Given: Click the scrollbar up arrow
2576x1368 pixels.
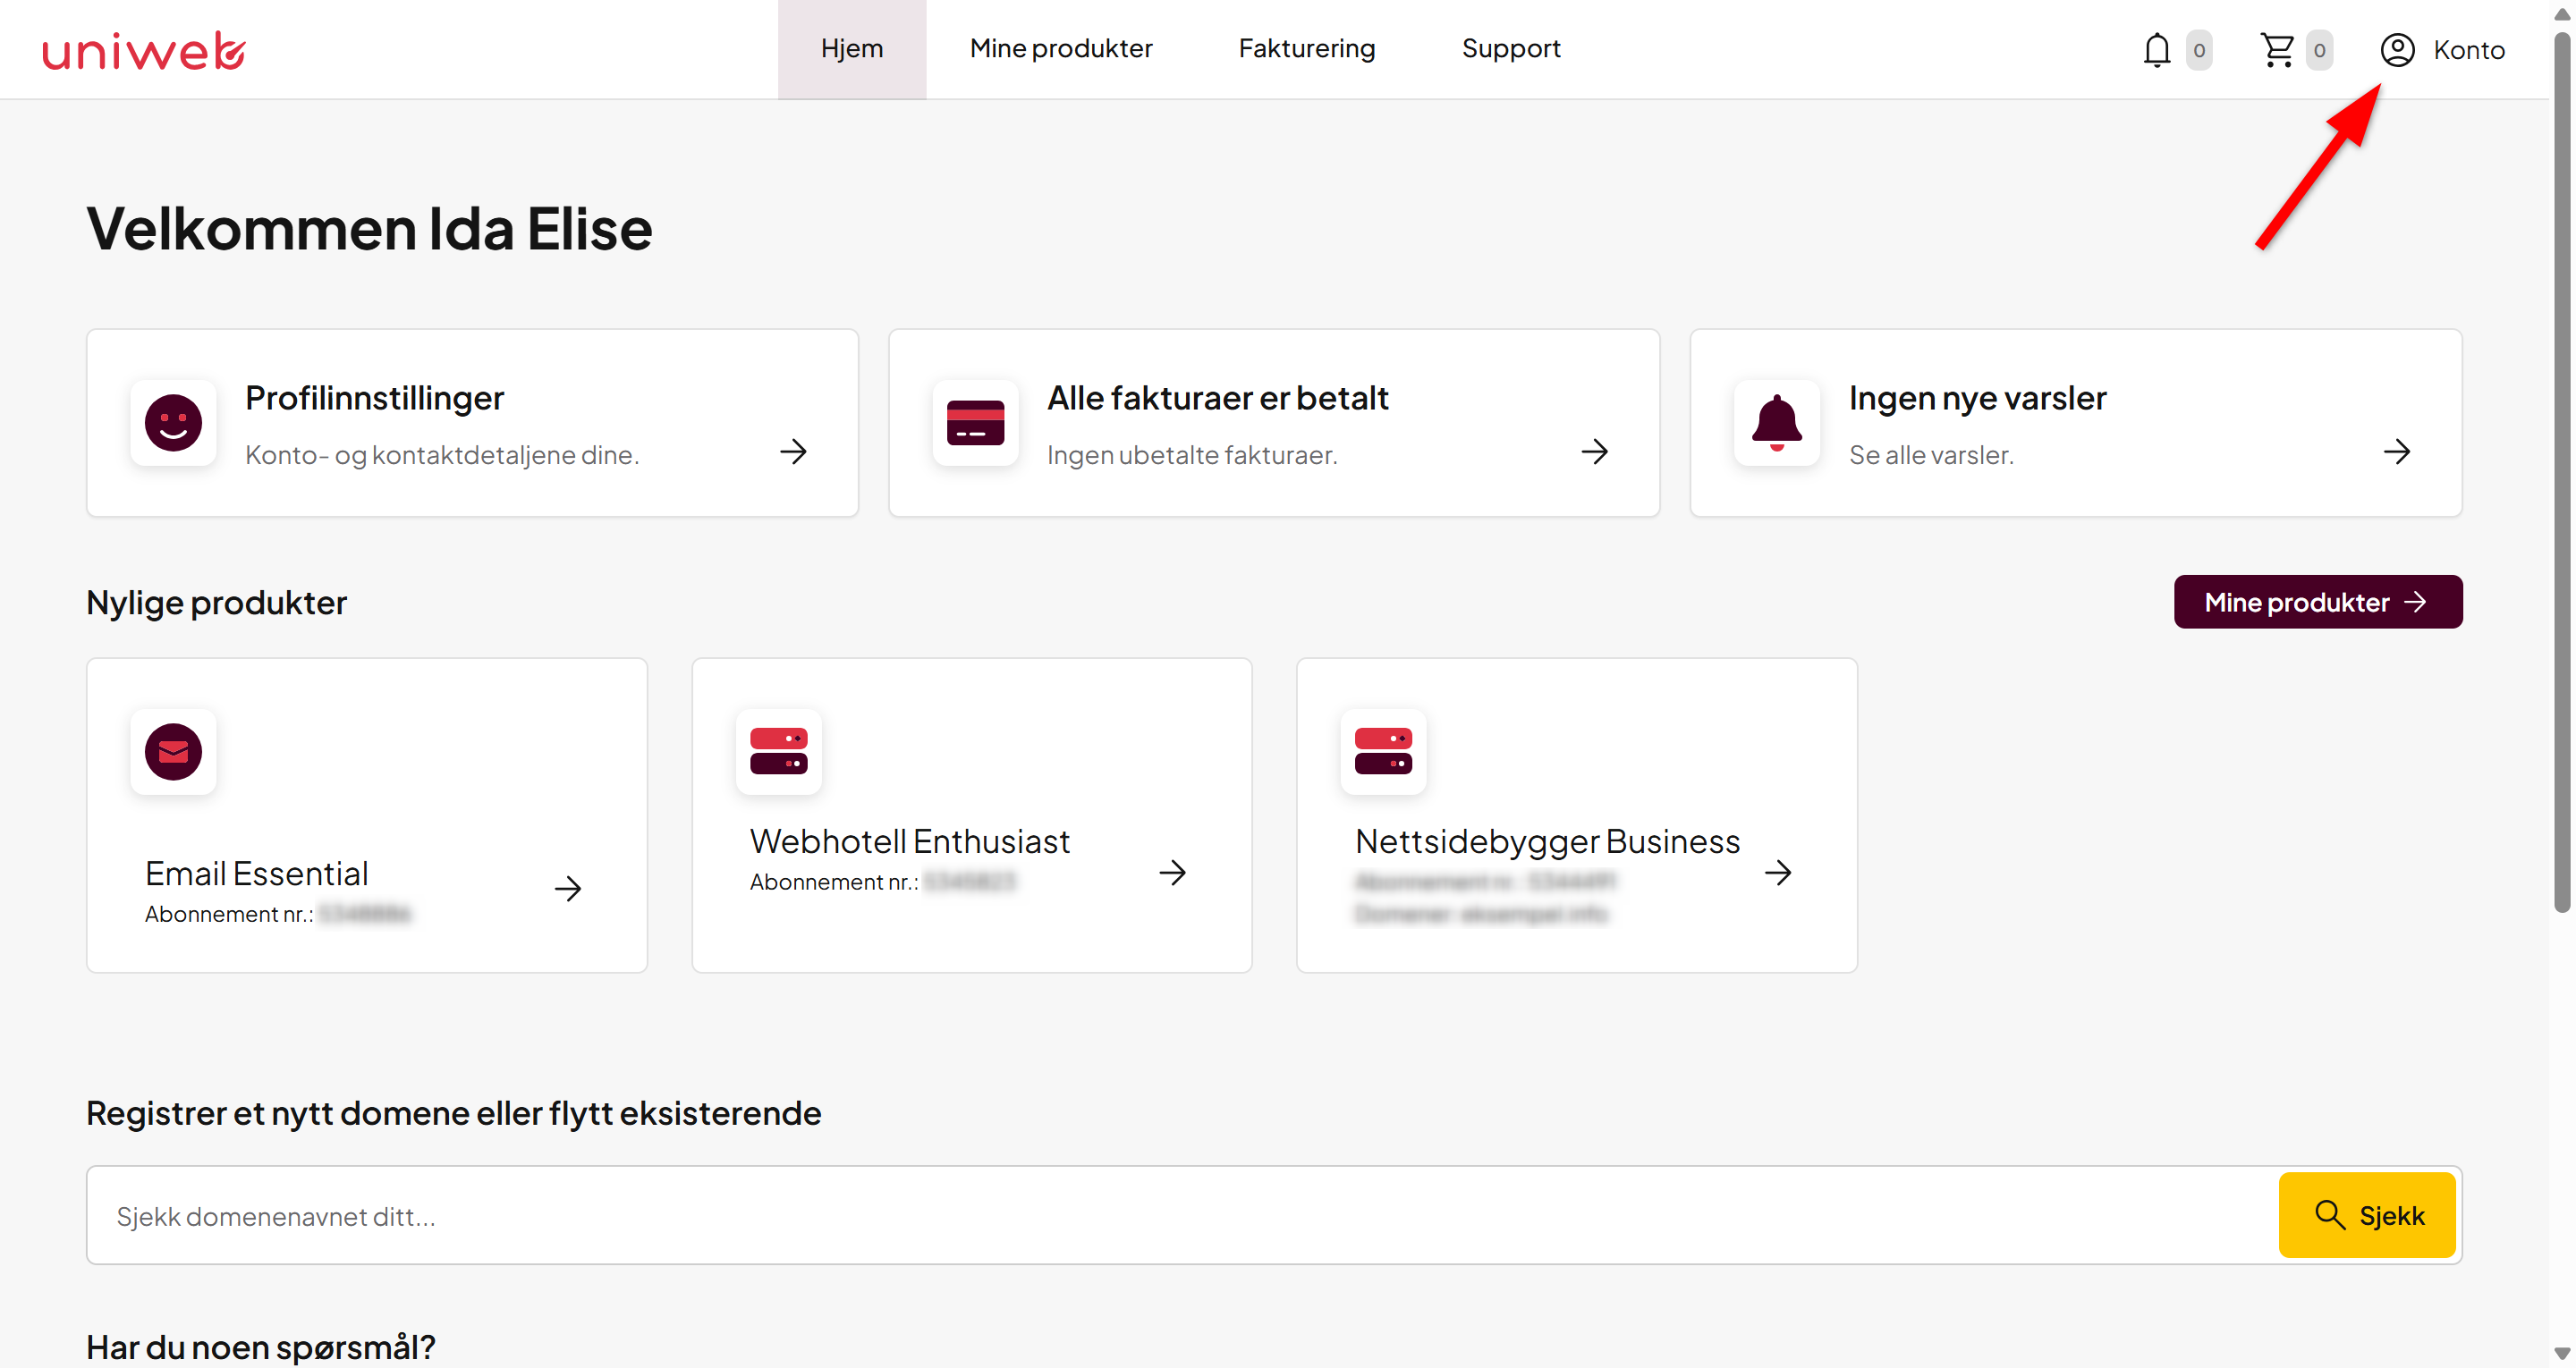Looking at the screenshot, I should coord(2562,14).
